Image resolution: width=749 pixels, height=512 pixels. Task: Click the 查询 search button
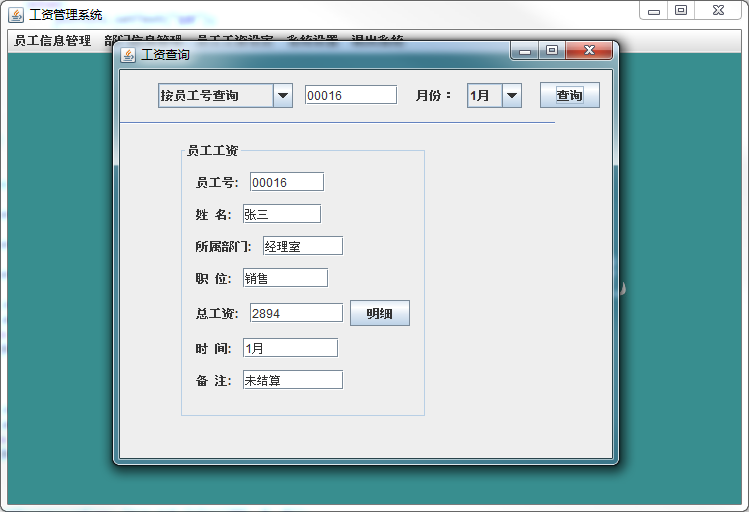tap(569, 95)
